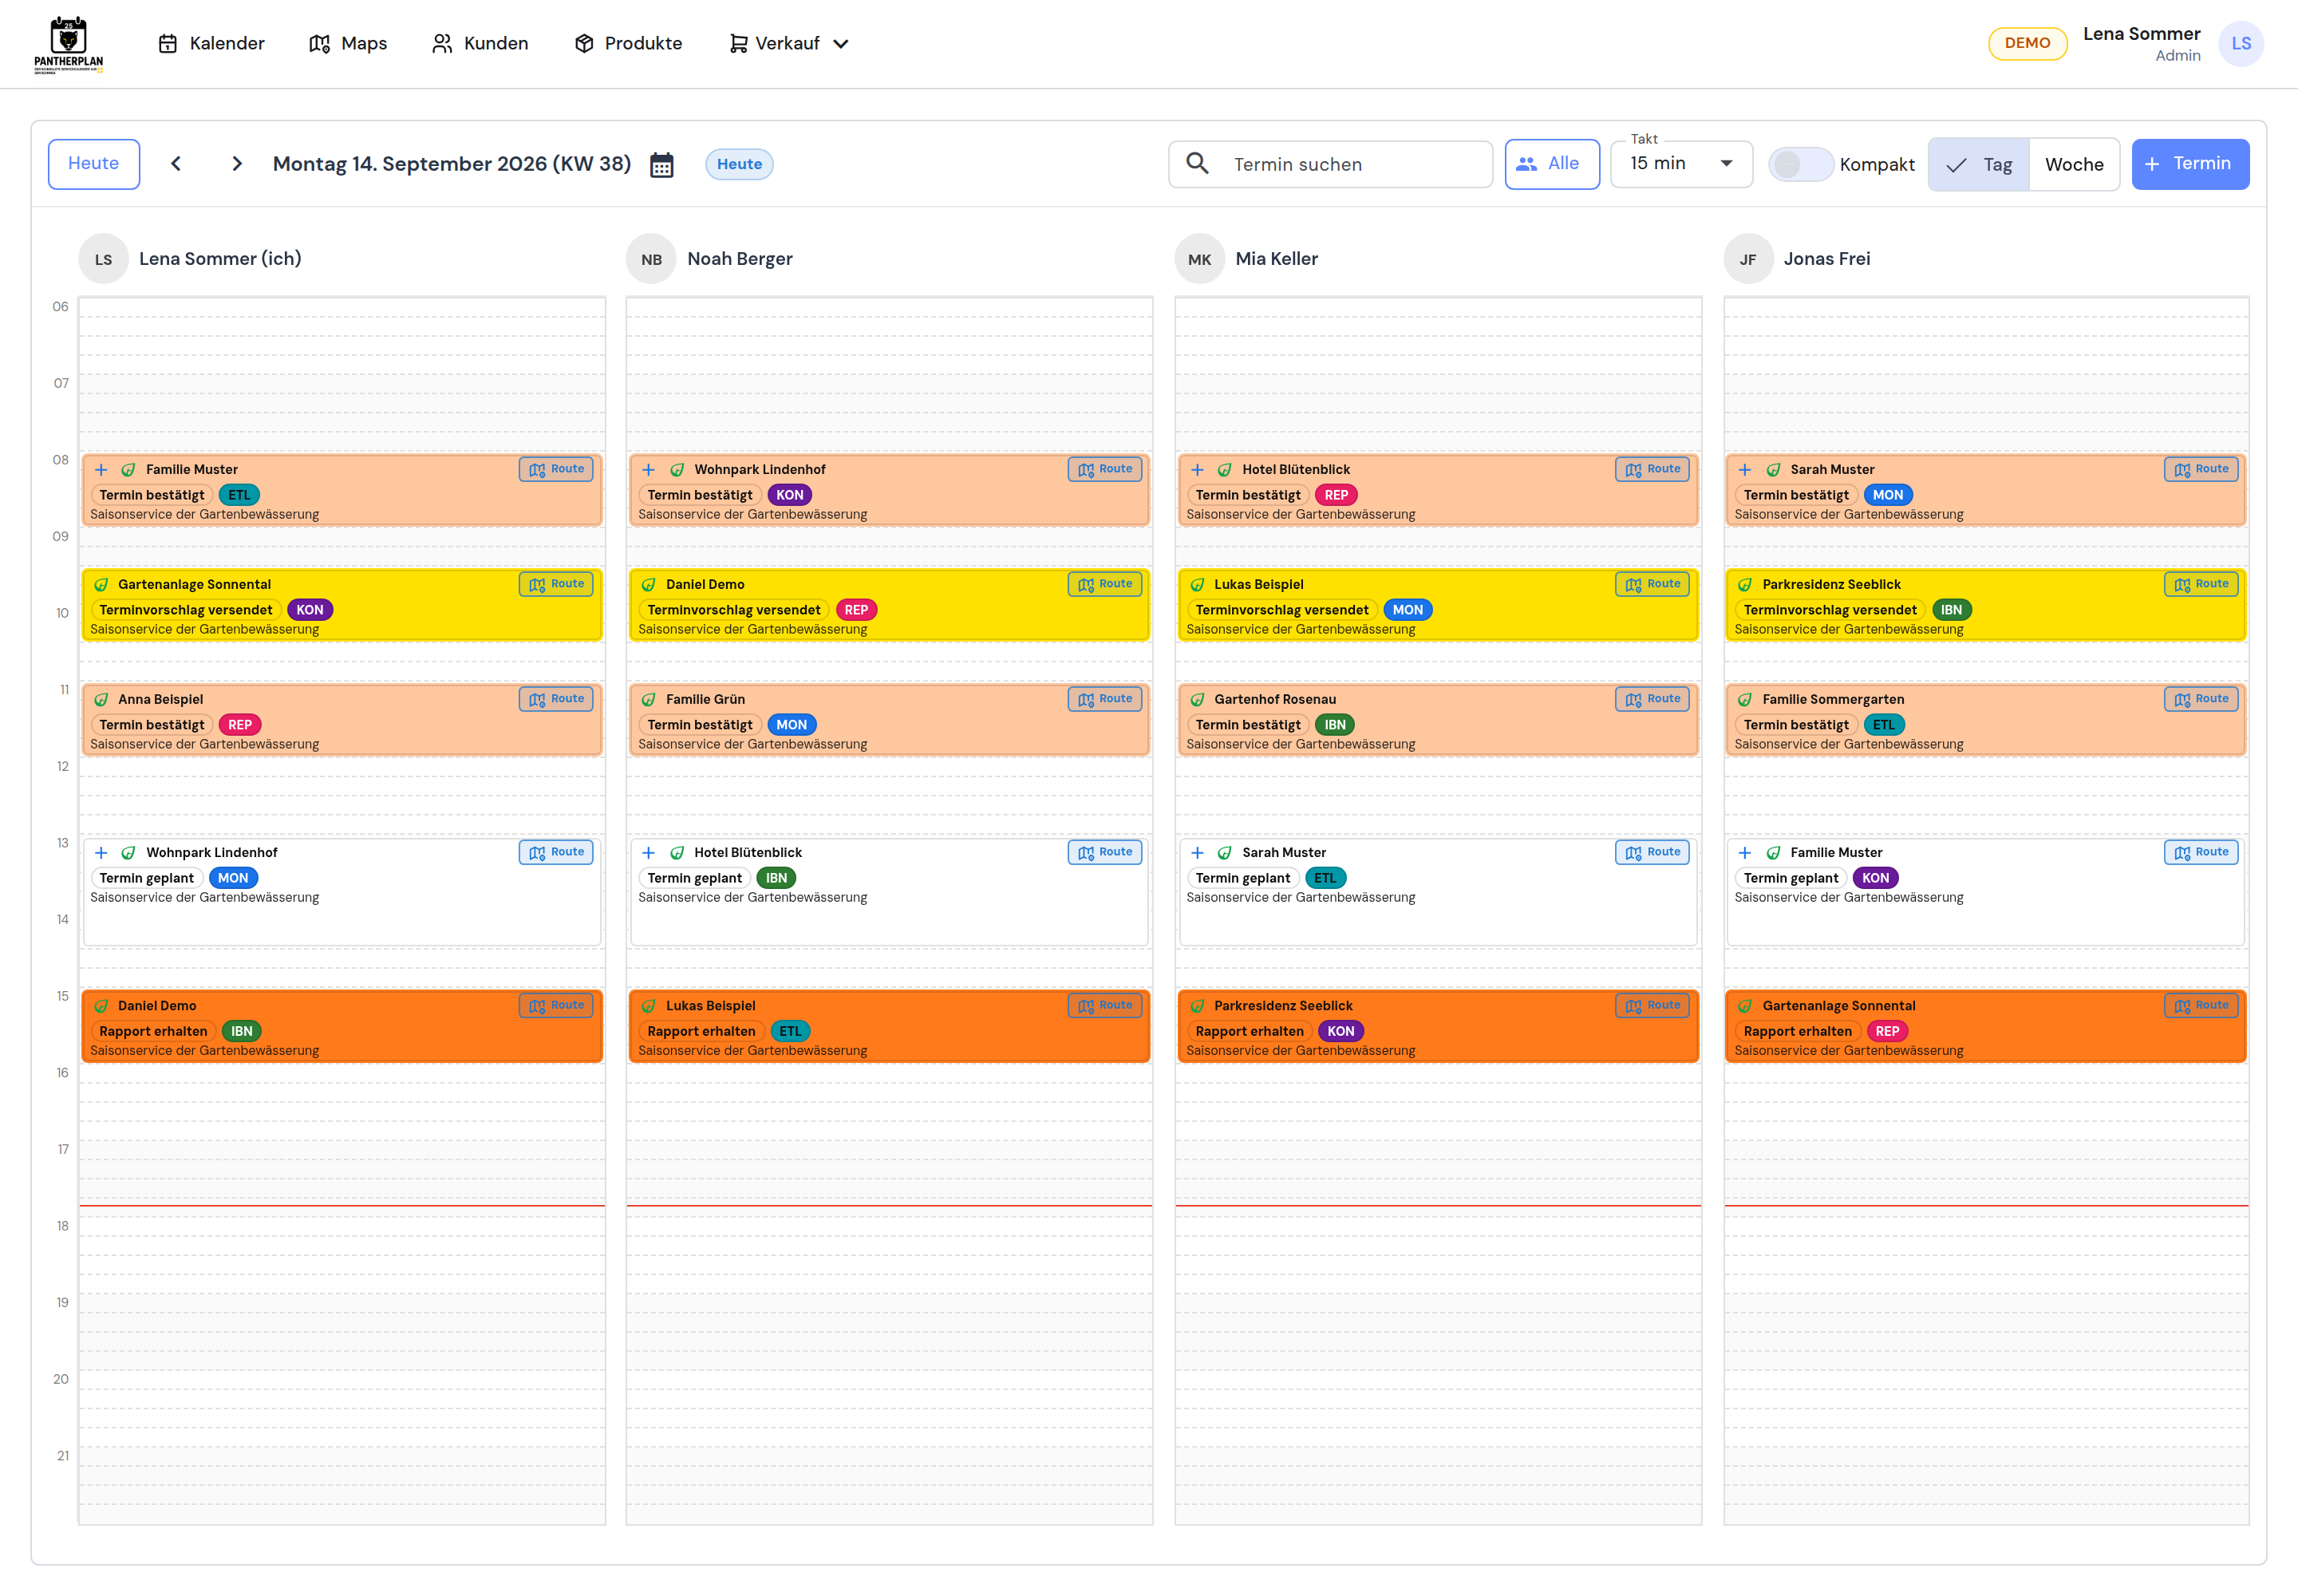Viewport: 2298px width, 1596px height.
Task: Expand the Verkauf menu
Action: coord(789,44)
